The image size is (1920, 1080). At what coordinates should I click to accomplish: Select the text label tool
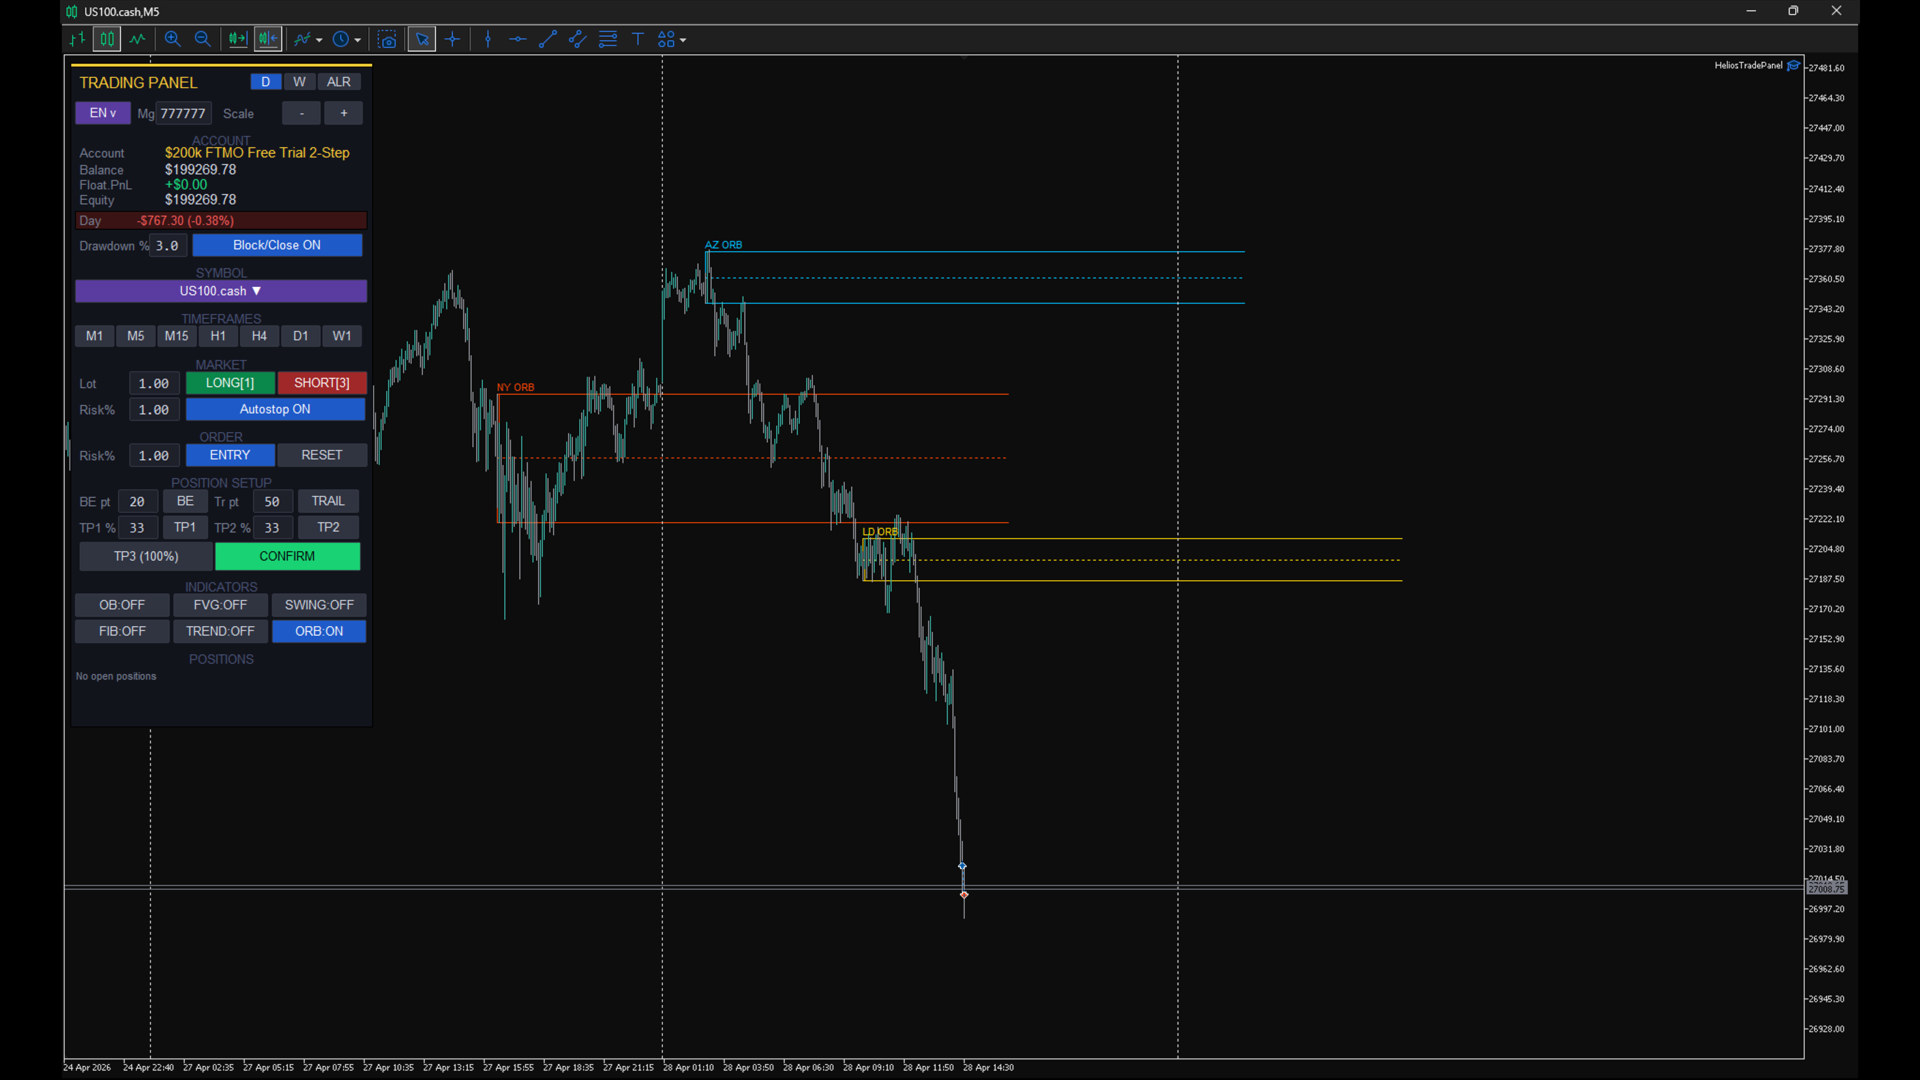(x=637, y=39)
